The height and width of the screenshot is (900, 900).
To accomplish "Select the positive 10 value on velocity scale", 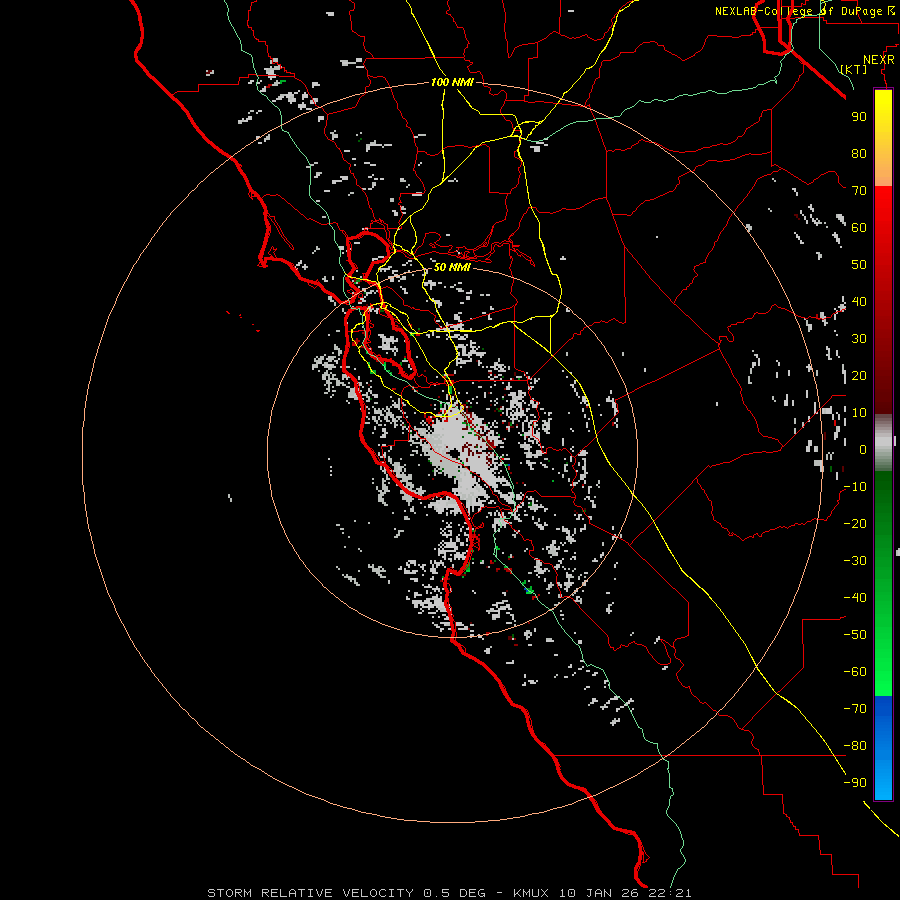I will [859, 413].
